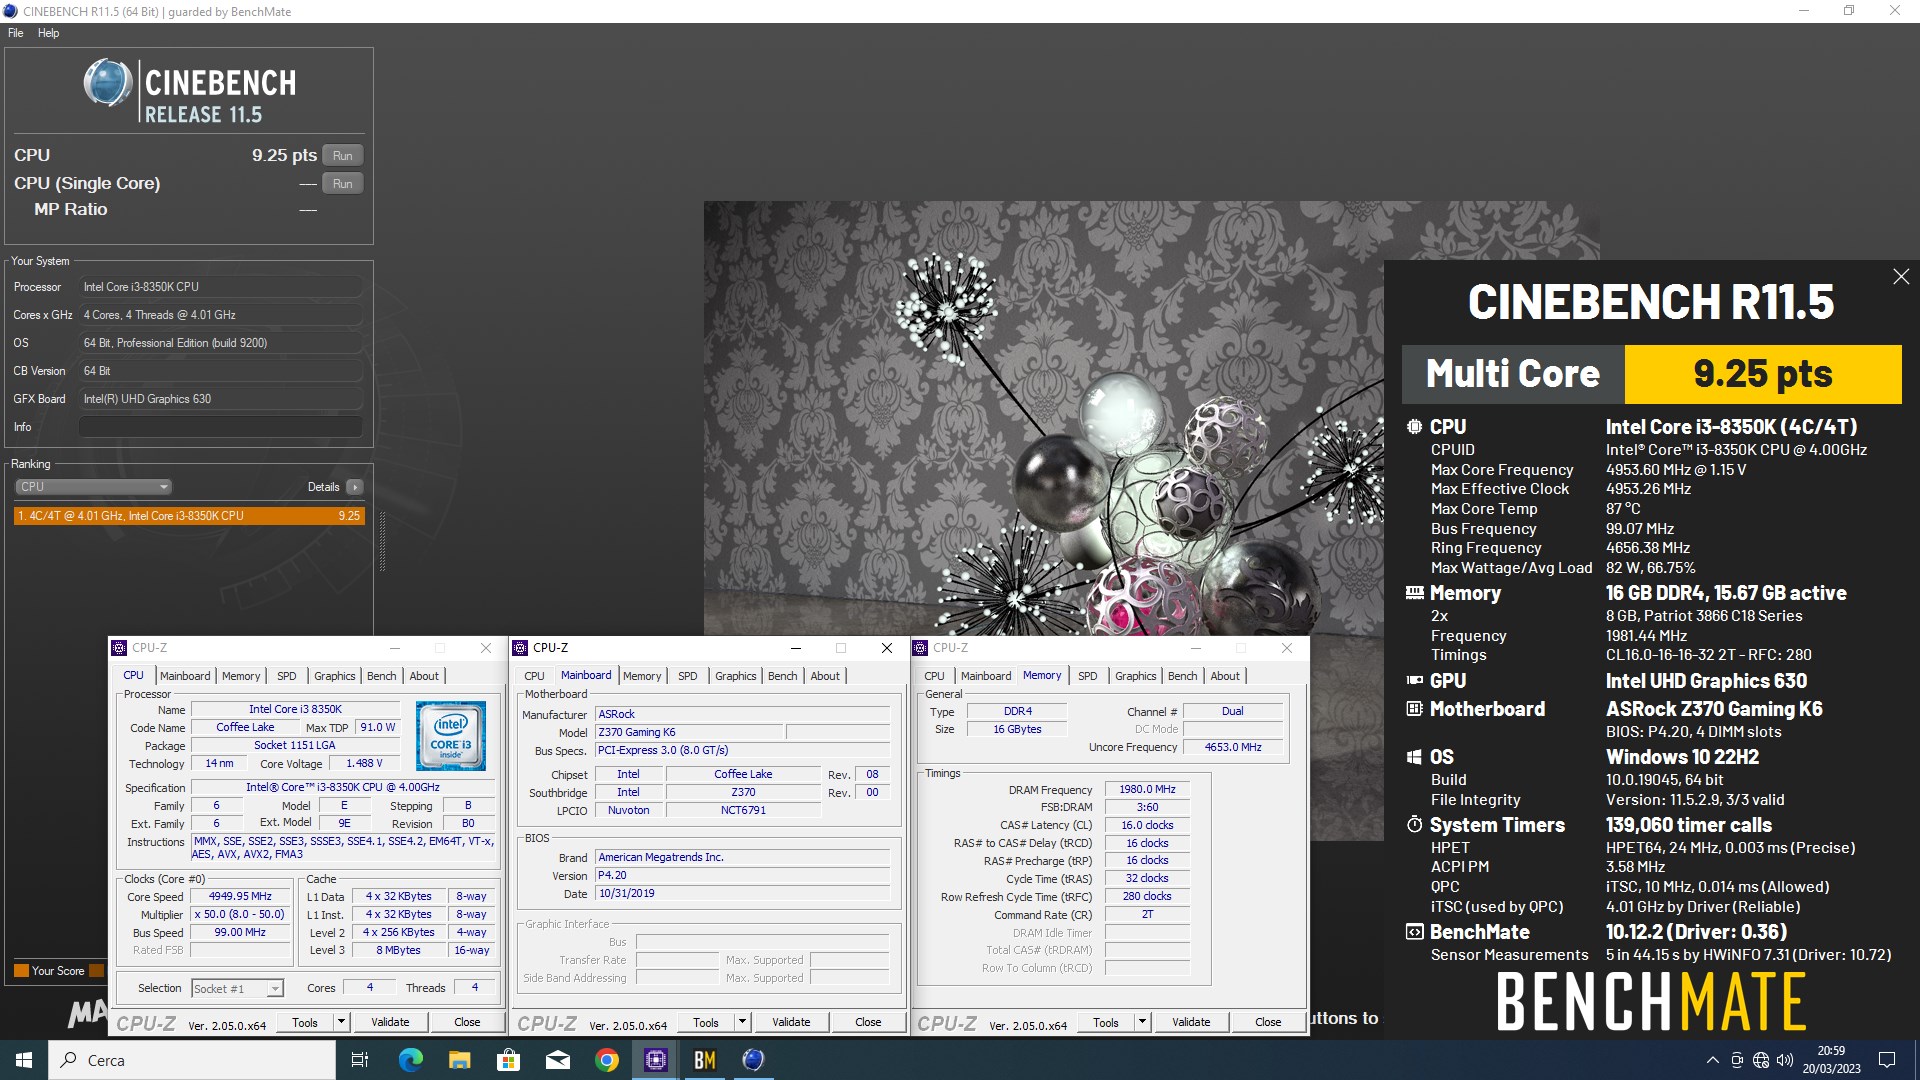Click the 9.25 pts Multi Core score
Image resolution: width=1920 pixels, height=1080 pixels.
(x=1763, y=374)
